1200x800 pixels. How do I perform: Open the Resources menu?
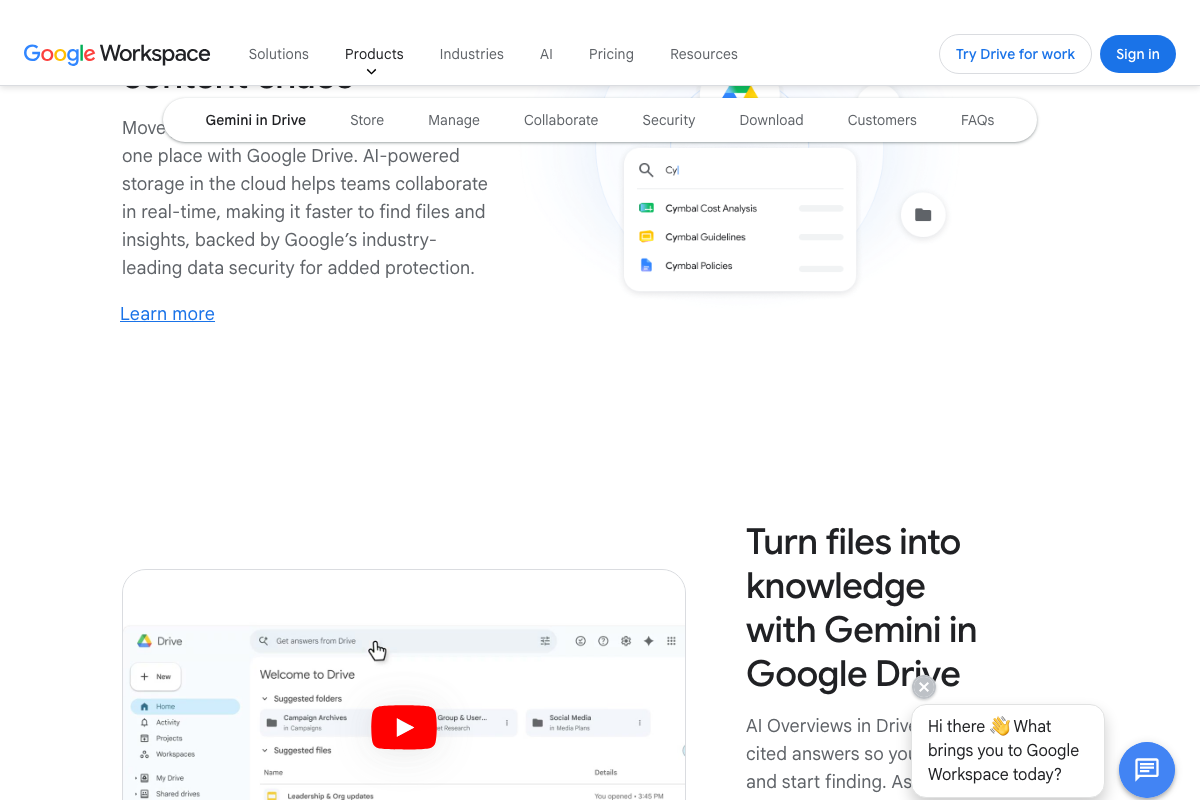(x=704, y=54)
